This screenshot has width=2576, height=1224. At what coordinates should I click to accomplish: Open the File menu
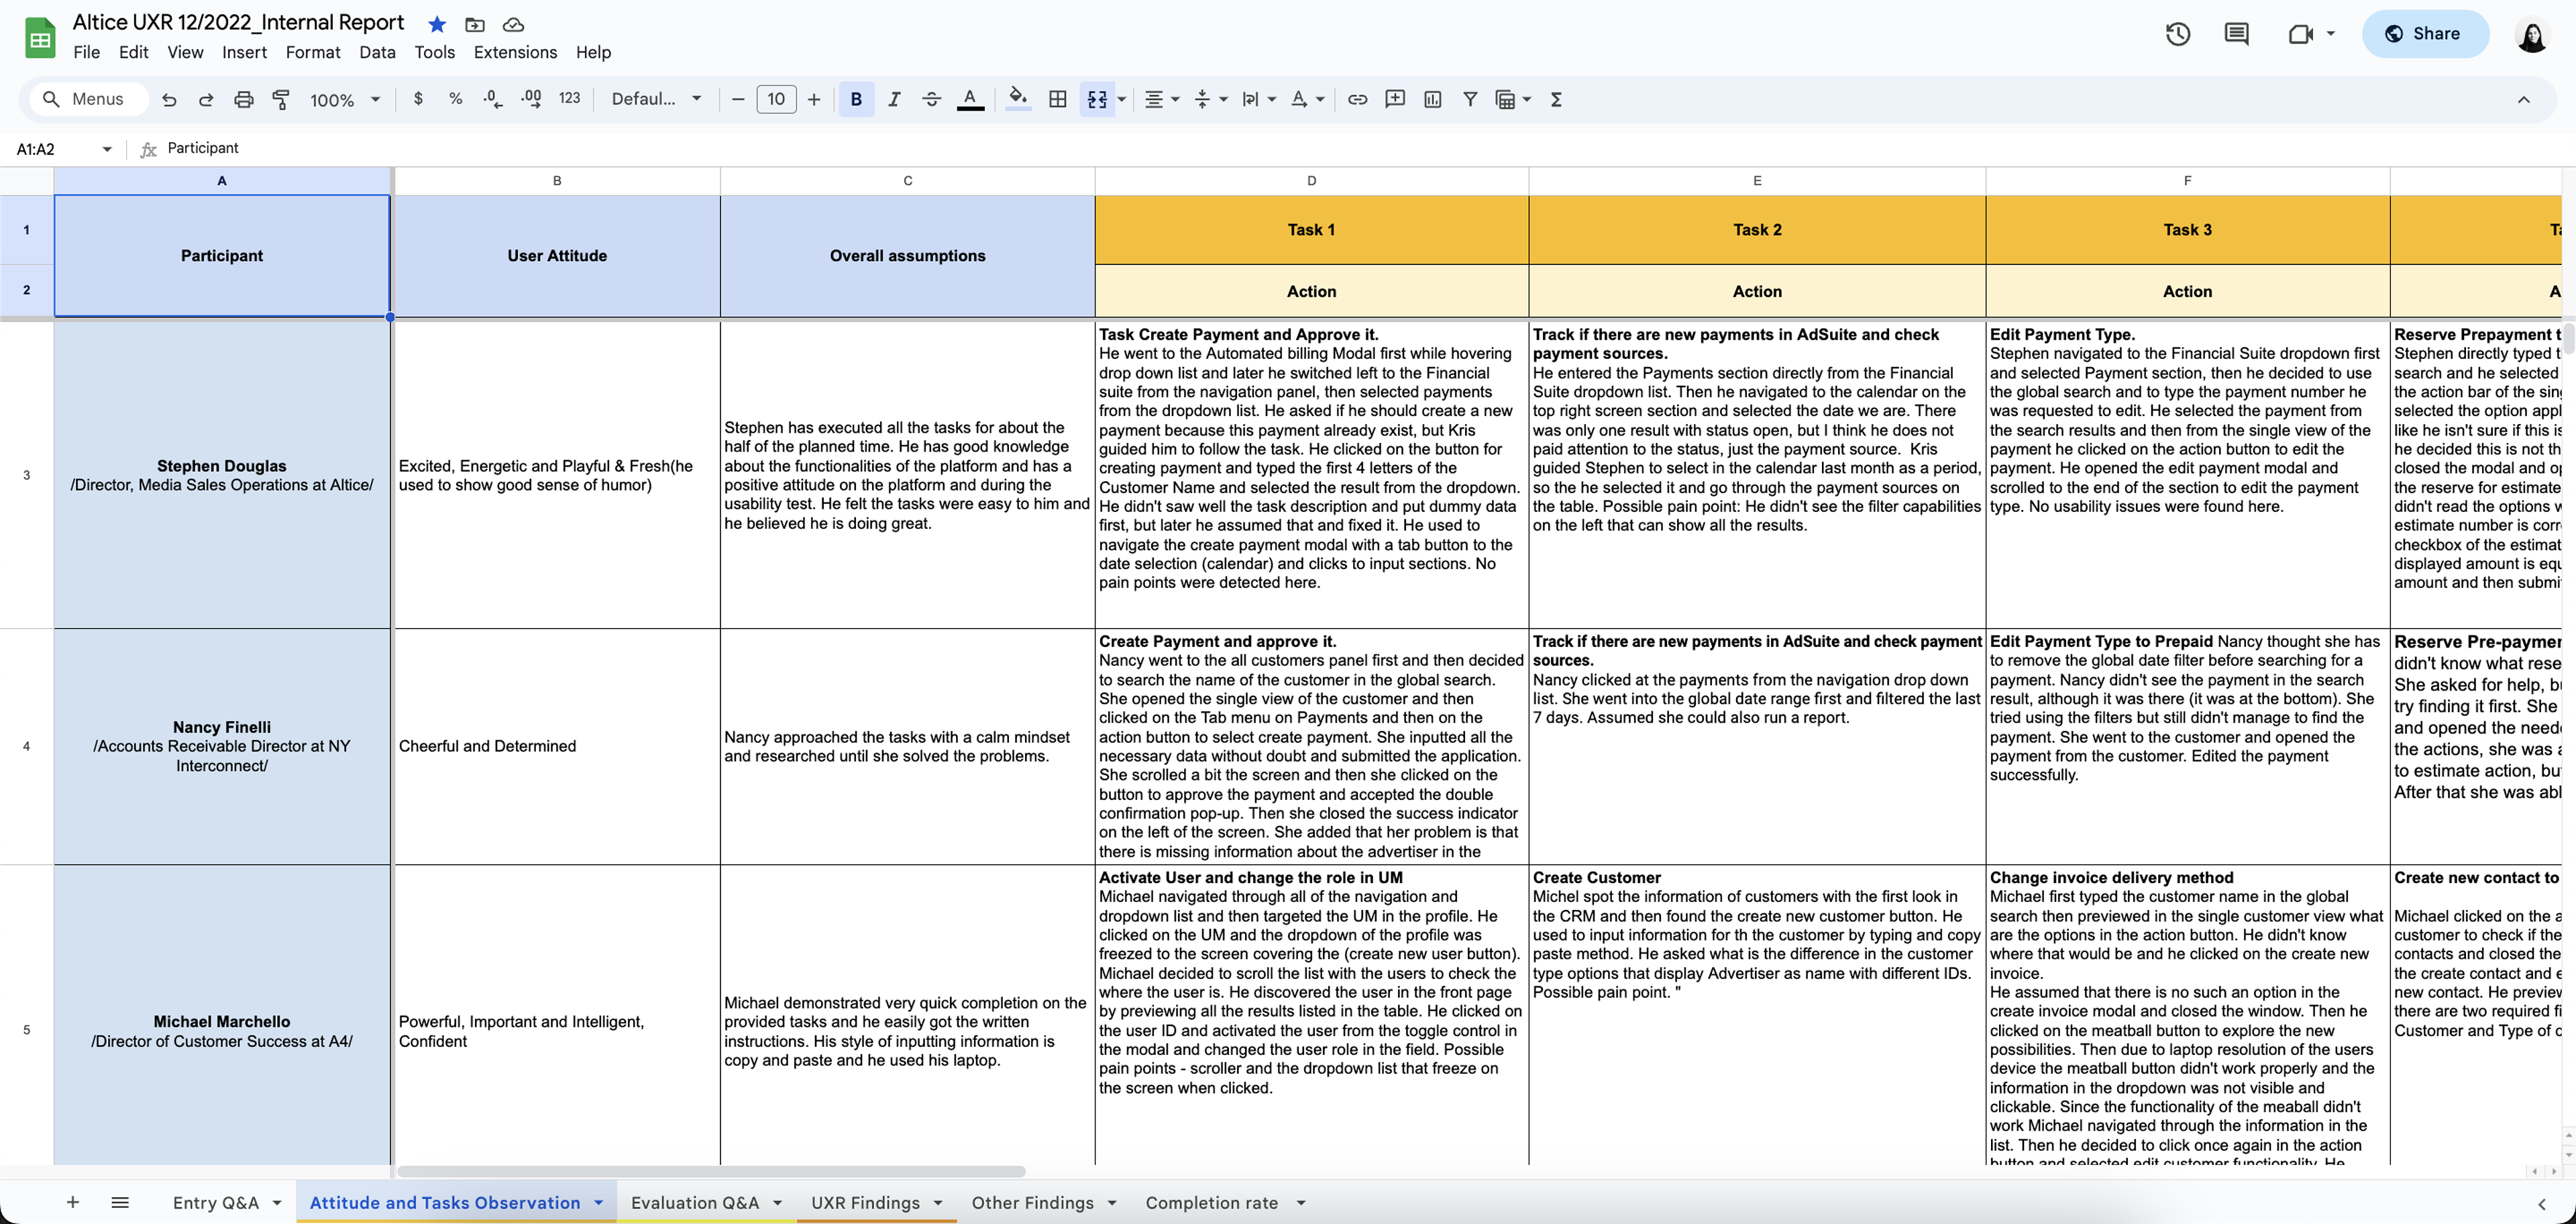[x=87, y=52]
